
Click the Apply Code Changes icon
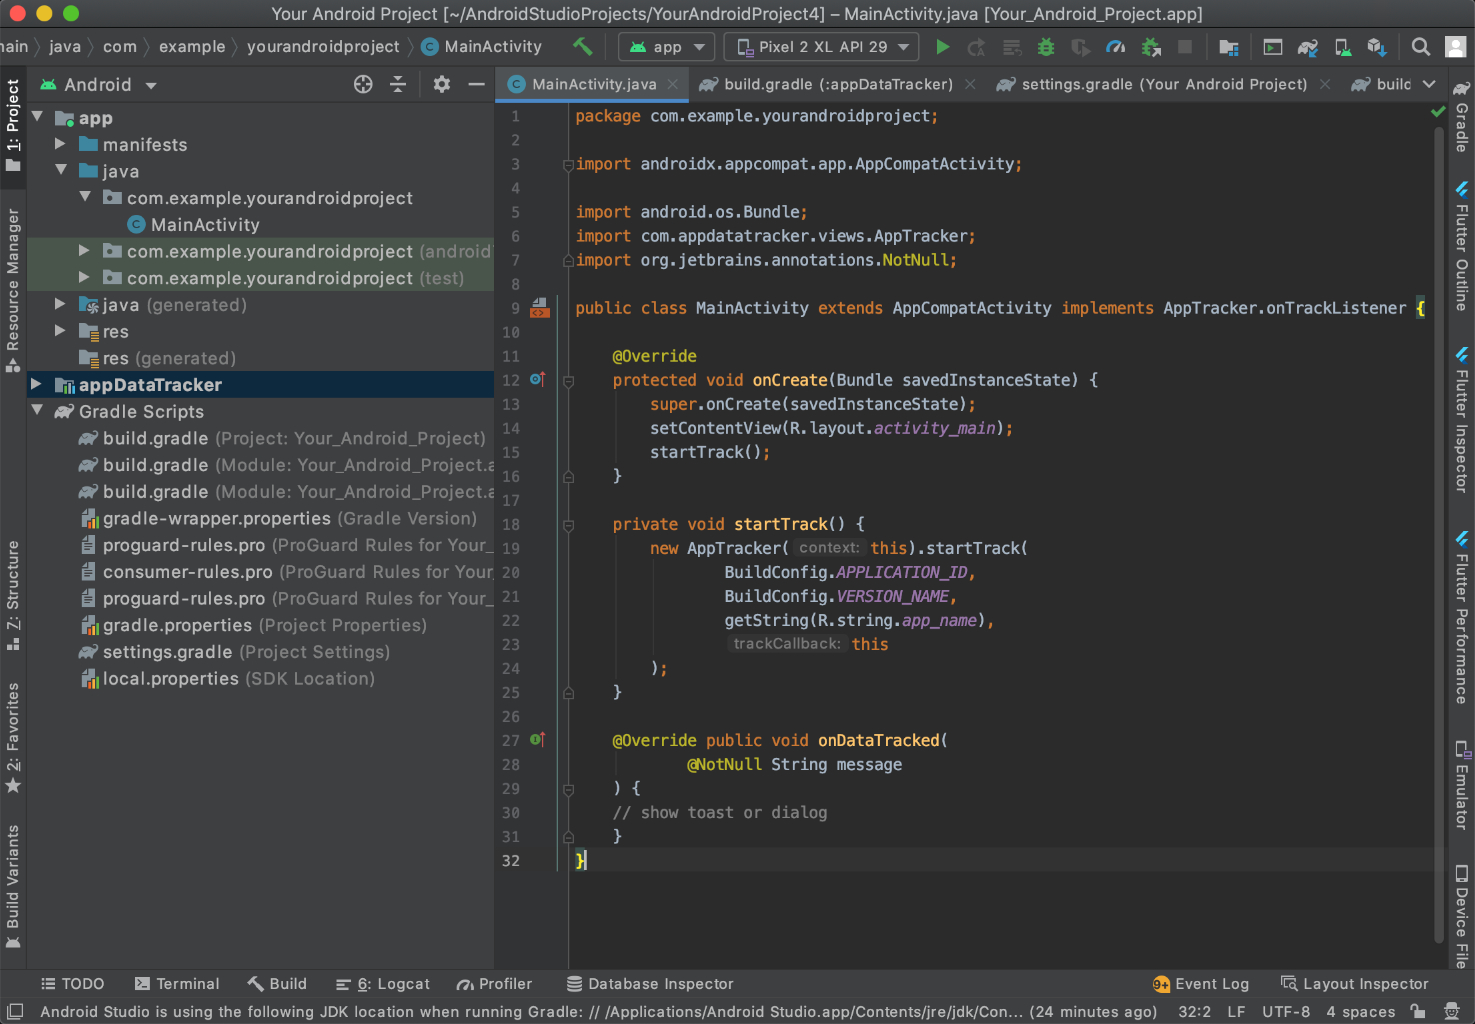1012,47
